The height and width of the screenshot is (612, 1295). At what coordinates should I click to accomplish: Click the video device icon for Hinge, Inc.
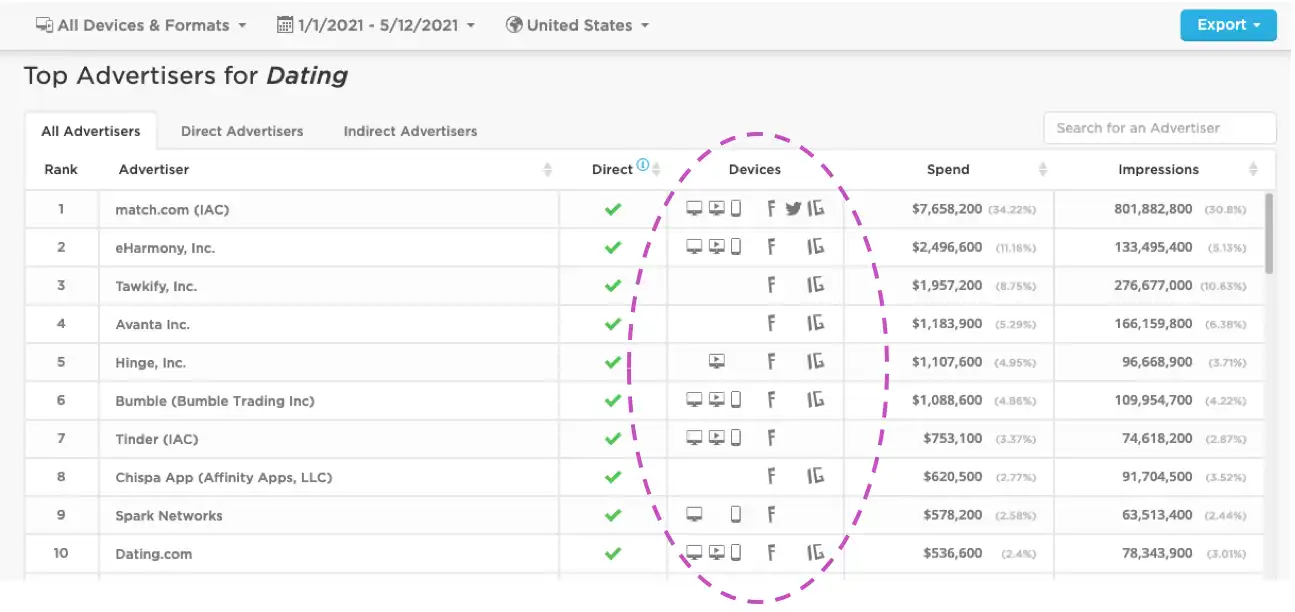pos(716,362)
